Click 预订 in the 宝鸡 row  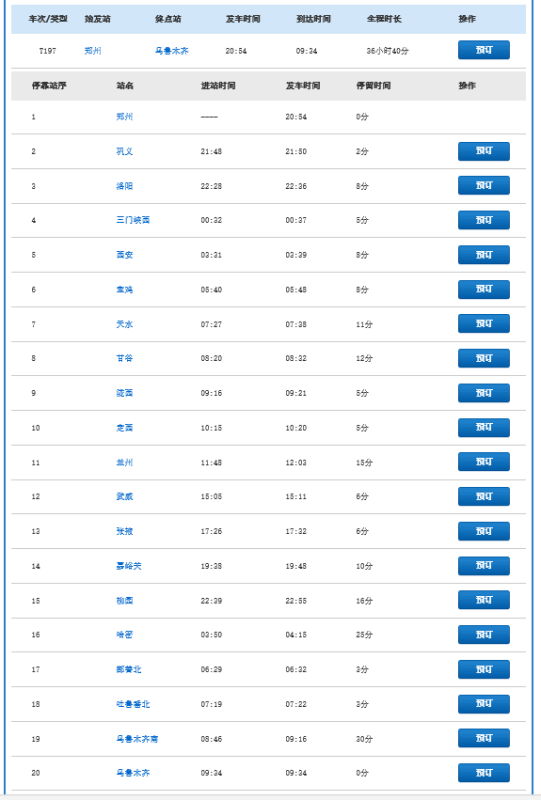(483, 289)
